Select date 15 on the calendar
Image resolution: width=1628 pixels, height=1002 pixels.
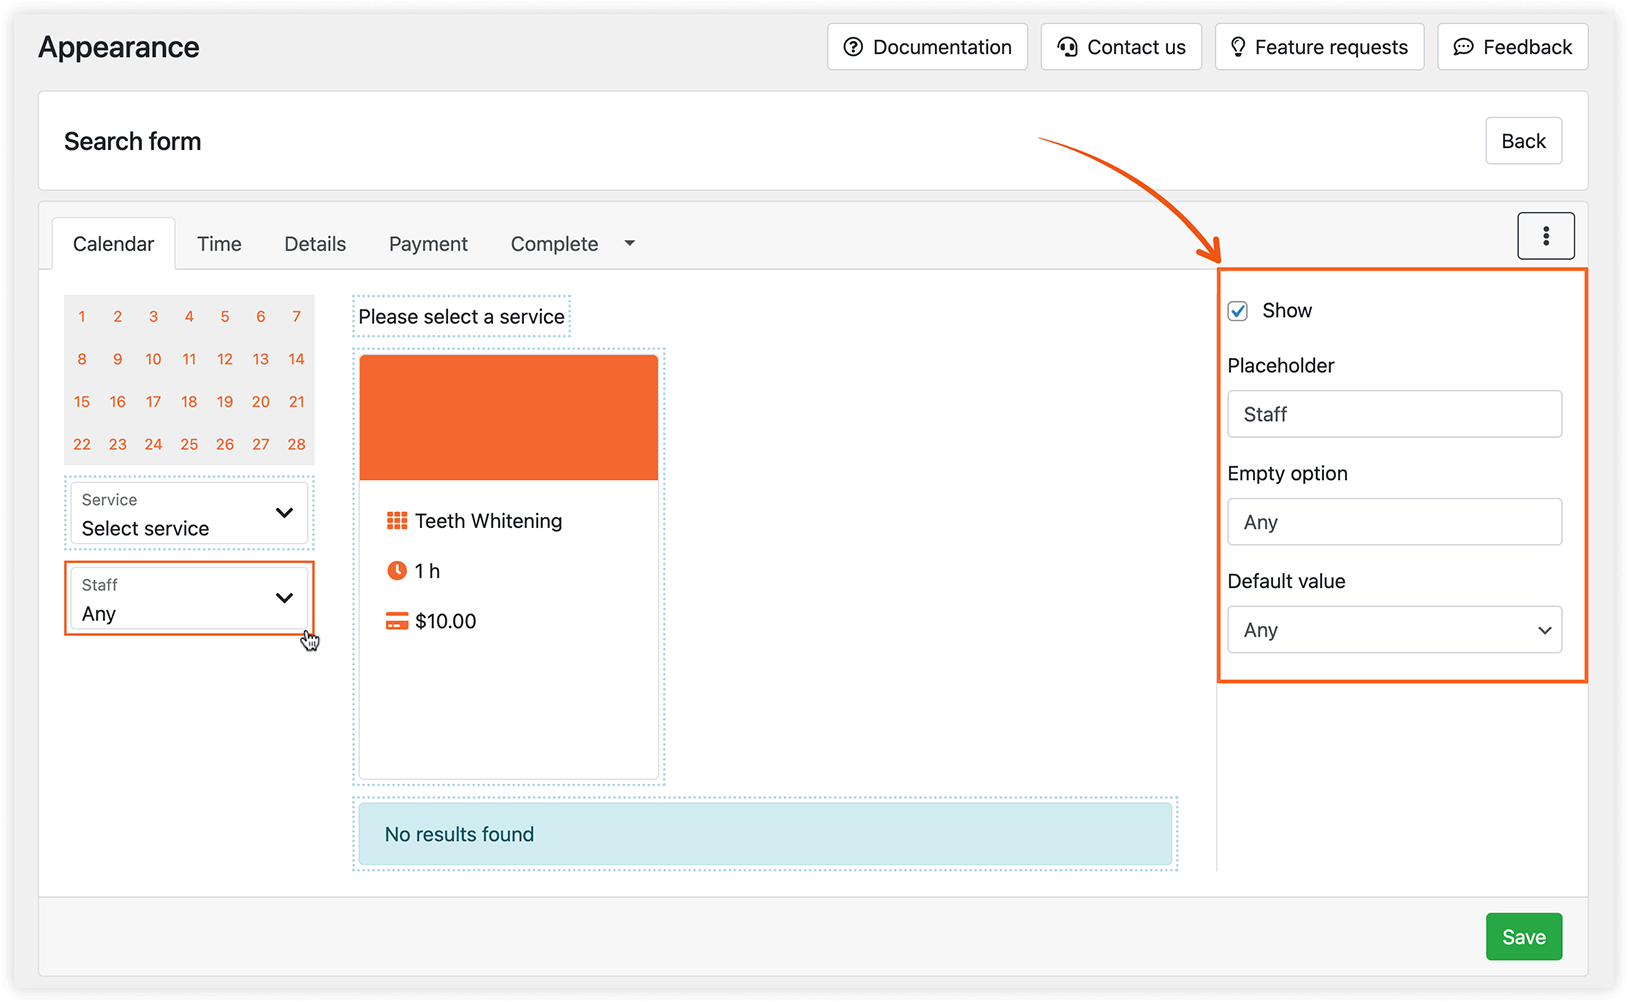[x=81, y=401]
